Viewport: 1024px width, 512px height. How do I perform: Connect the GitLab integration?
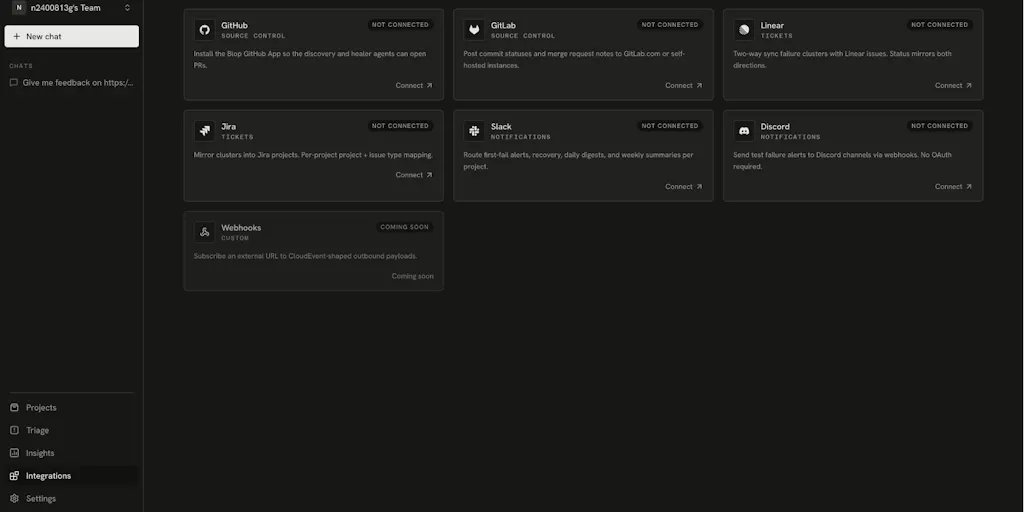(684, 86)
